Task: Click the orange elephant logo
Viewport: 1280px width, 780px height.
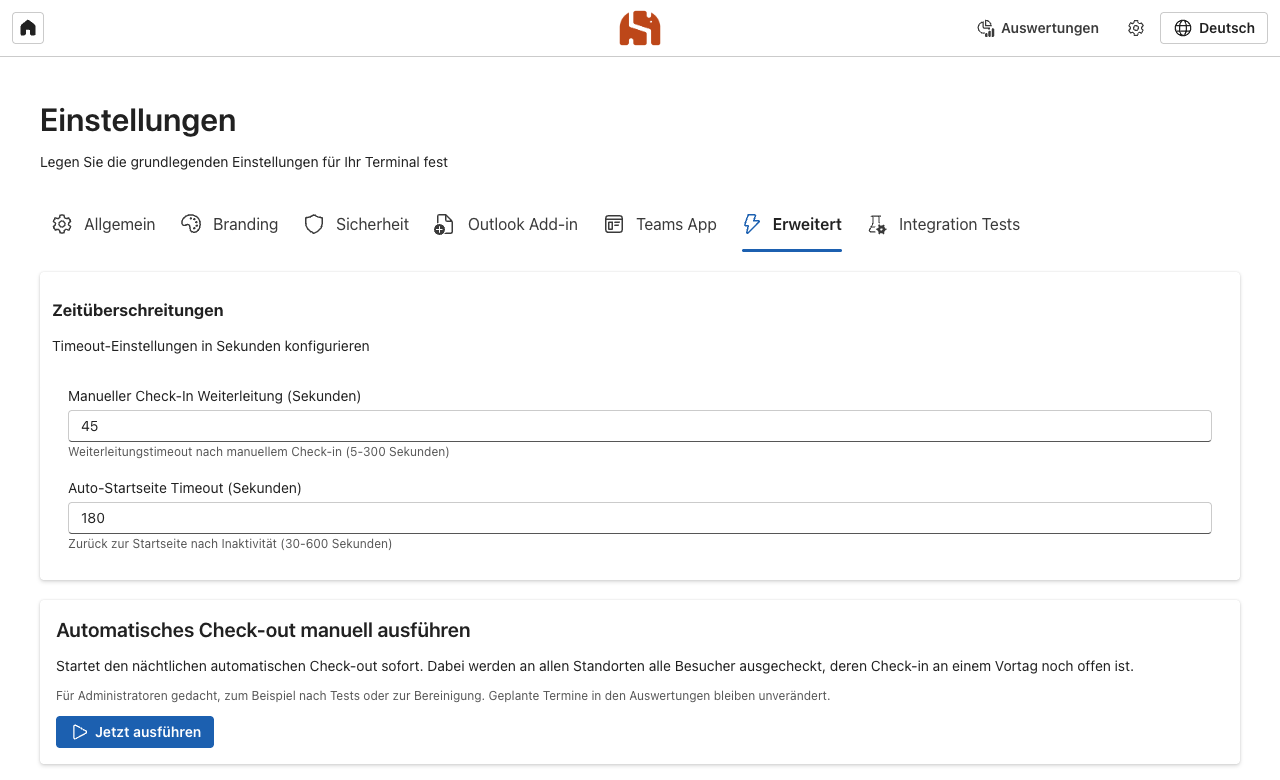Action: pyautogui.click(x=640, y=28)
